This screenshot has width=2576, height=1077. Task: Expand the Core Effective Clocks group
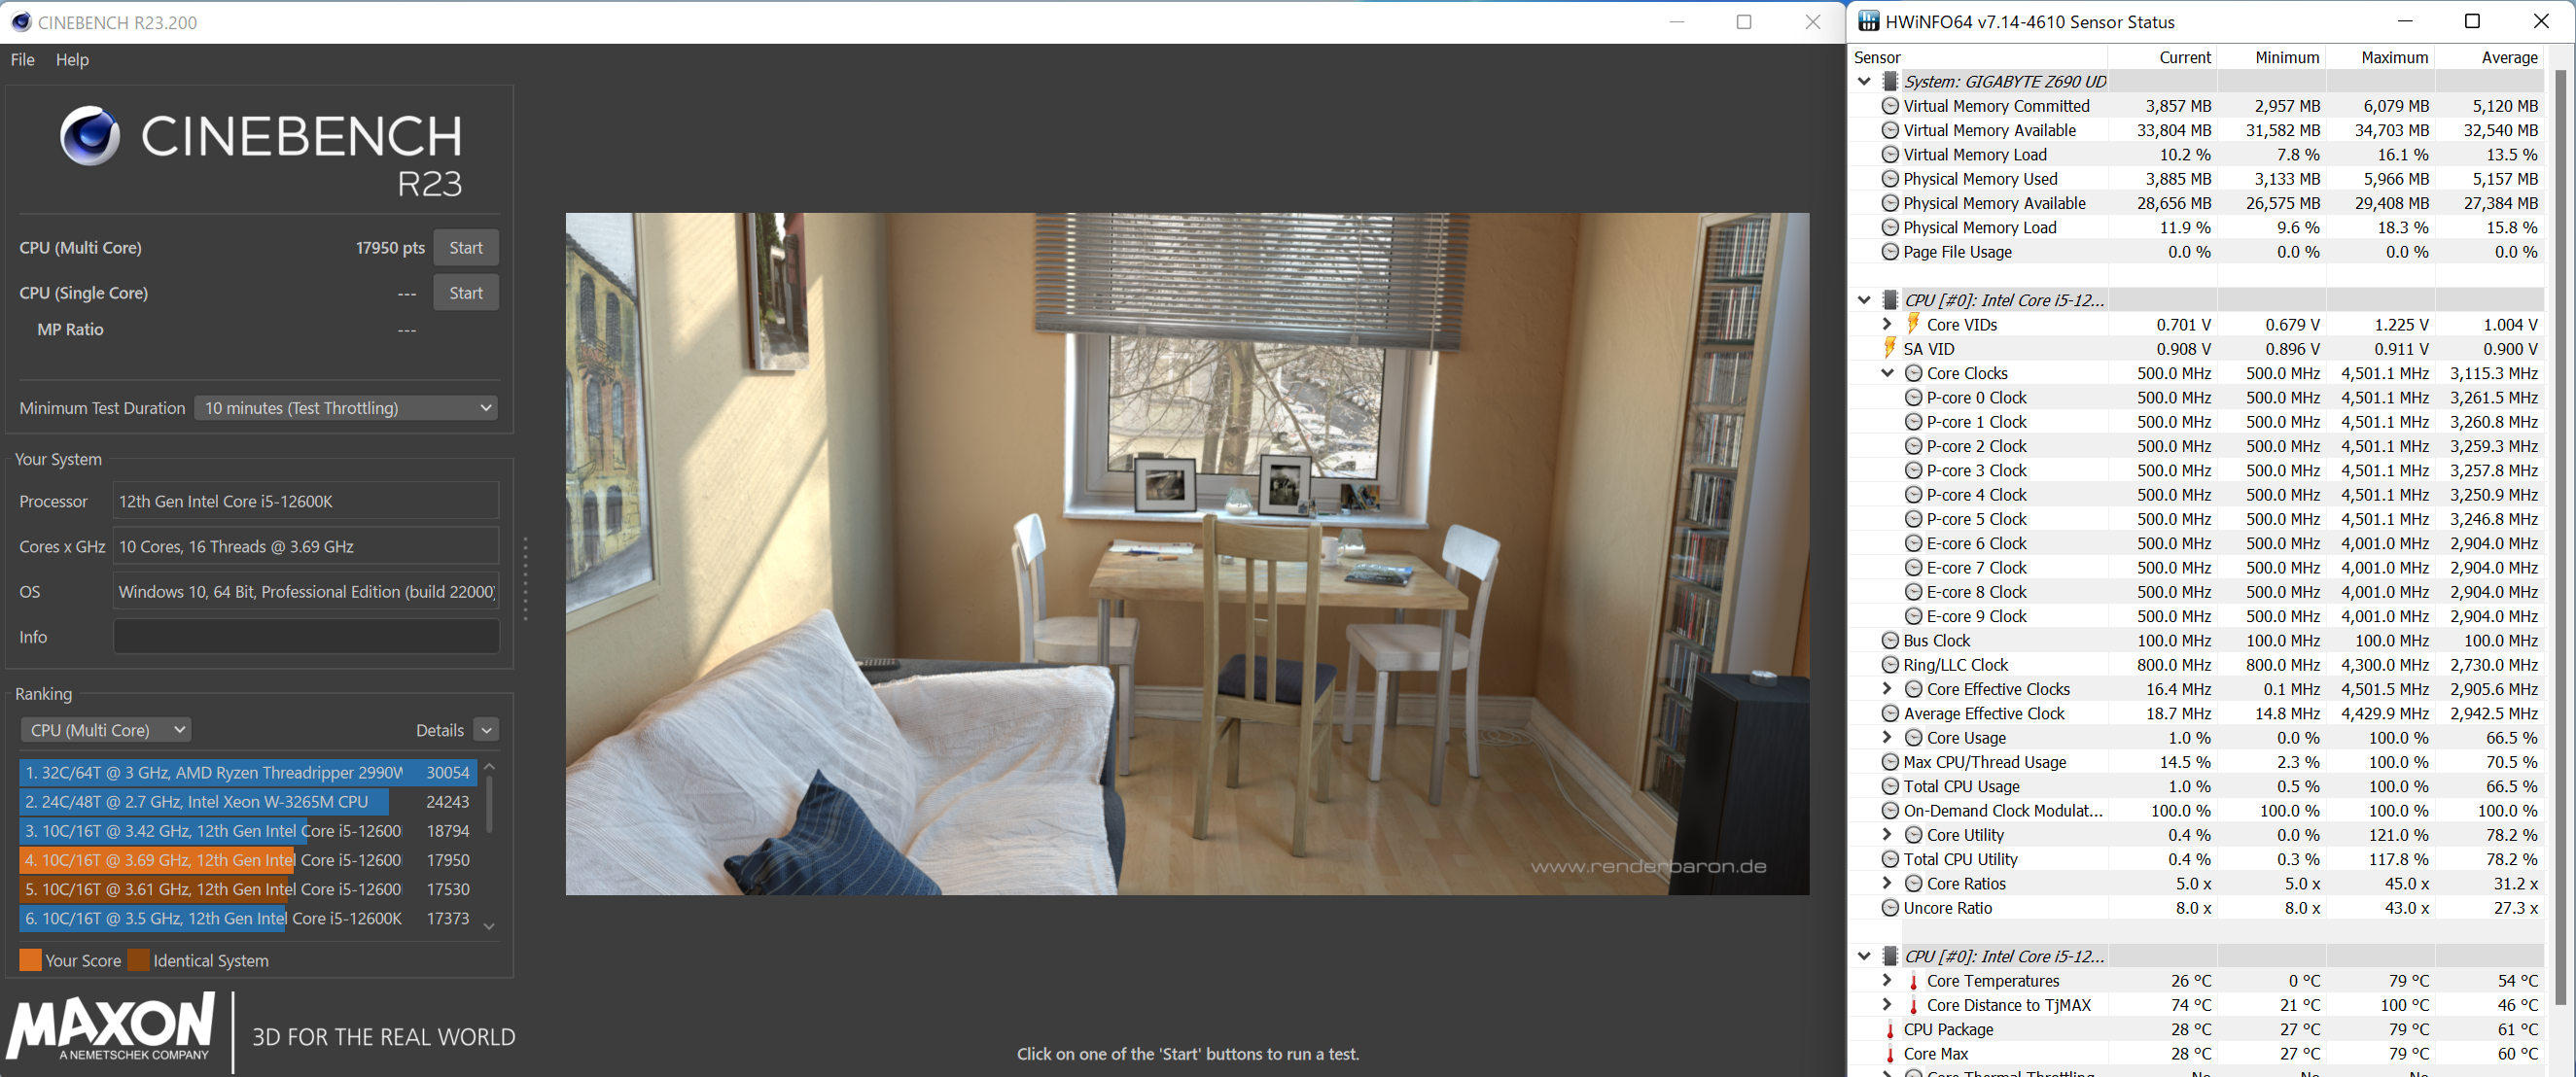tap(1887, 689)
